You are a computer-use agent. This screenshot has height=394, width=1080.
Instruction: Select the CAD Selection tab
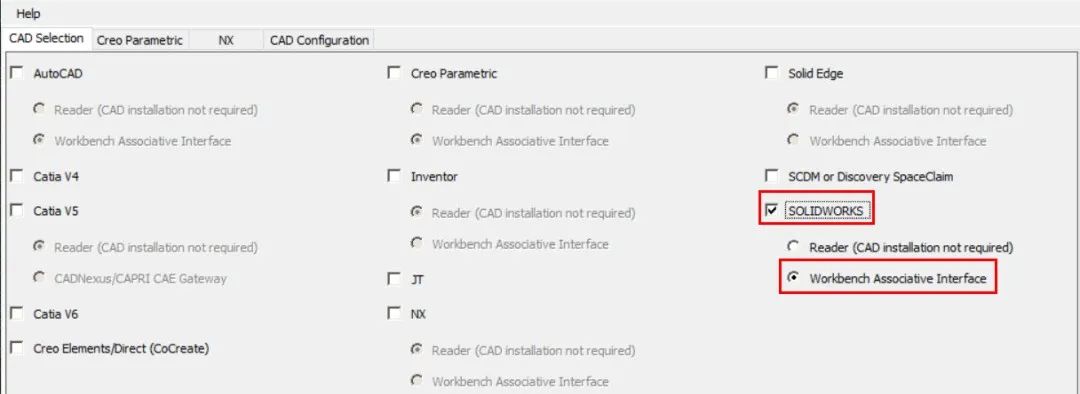46,39
